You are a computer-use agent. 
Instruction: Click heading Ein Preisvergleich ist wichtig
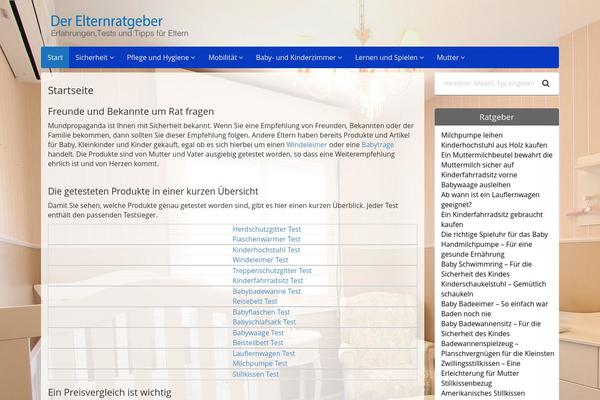(x=109, y=392)
